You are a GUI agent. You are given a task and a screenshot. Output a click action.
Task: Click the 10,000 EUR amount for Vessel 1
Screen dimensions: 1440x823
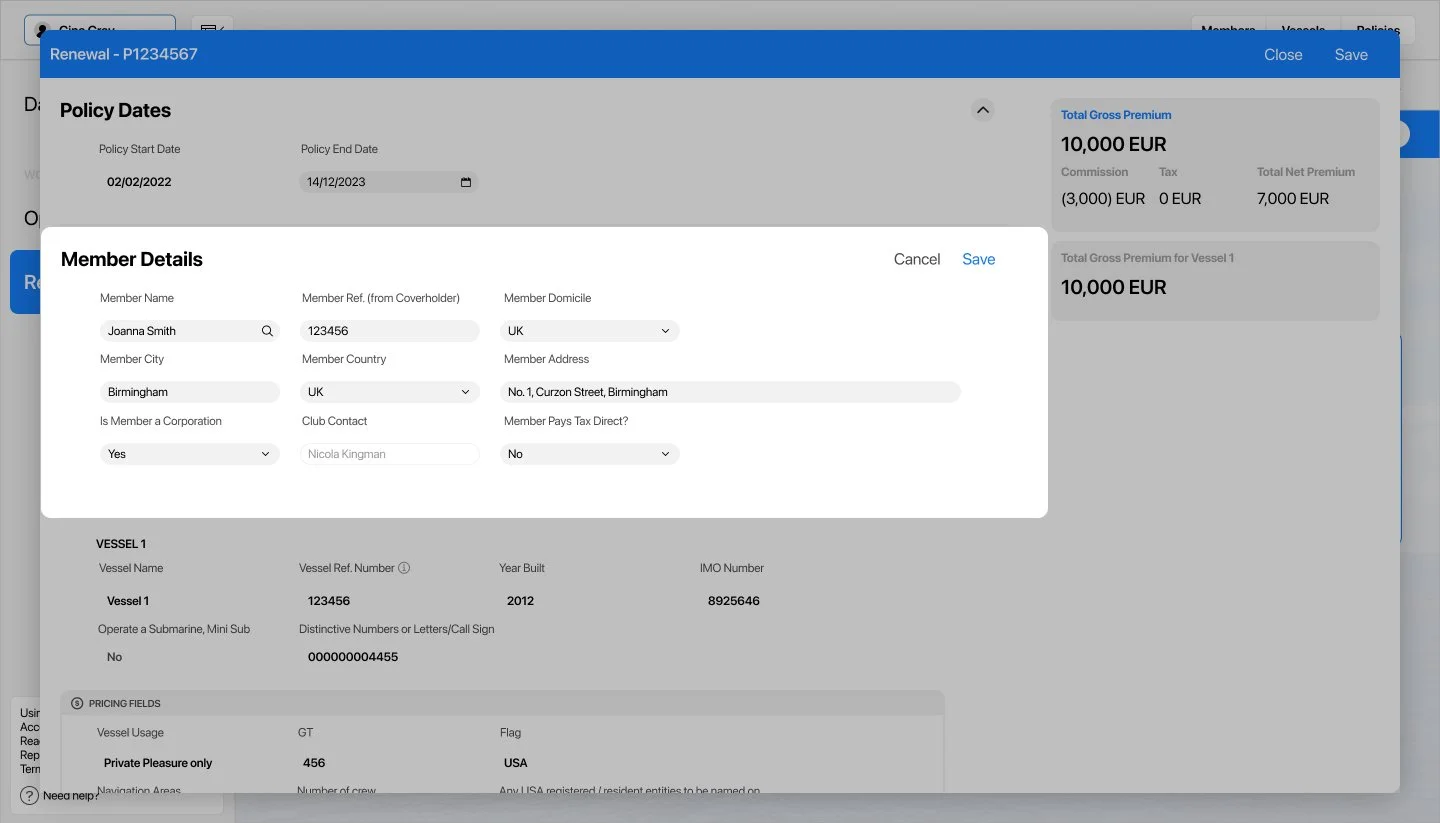point(1114,288)
